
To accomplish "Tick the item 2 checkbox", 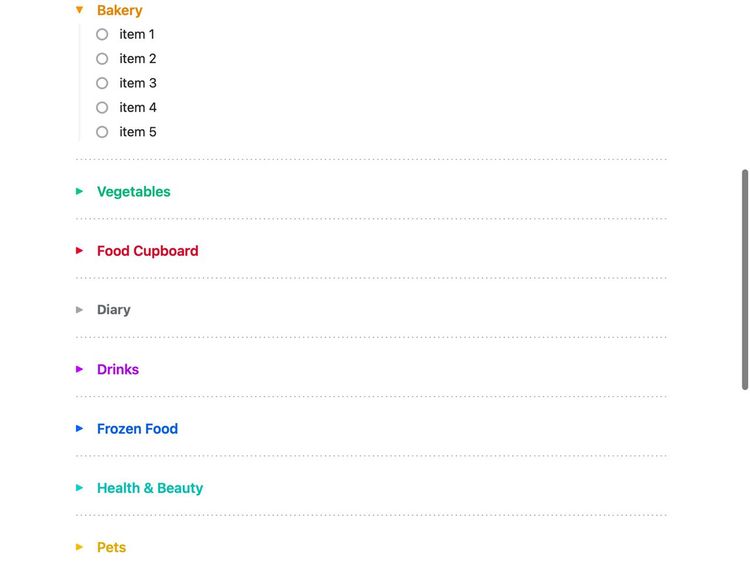I will tap(102, 59).
